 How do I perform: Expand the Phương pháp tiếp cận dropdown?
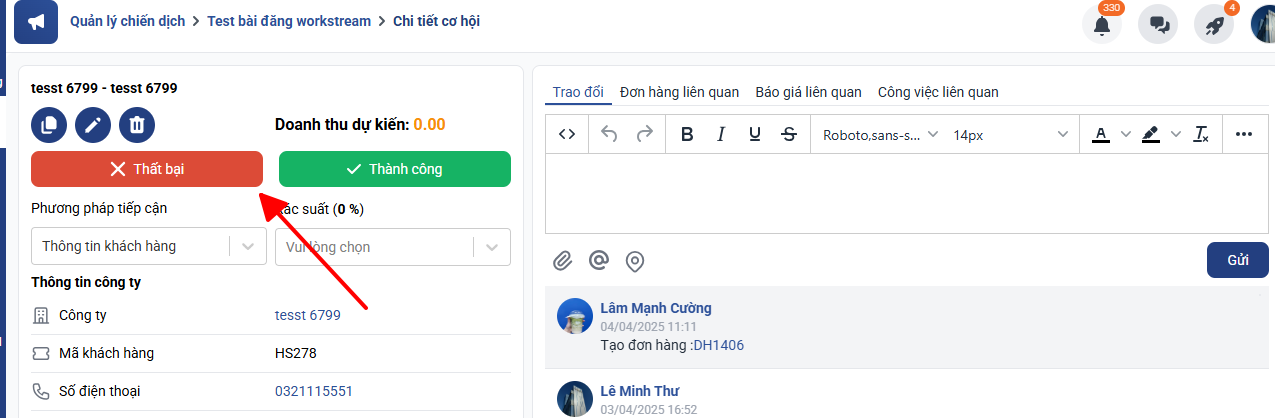pyautogui.click(x=248, y=246)
